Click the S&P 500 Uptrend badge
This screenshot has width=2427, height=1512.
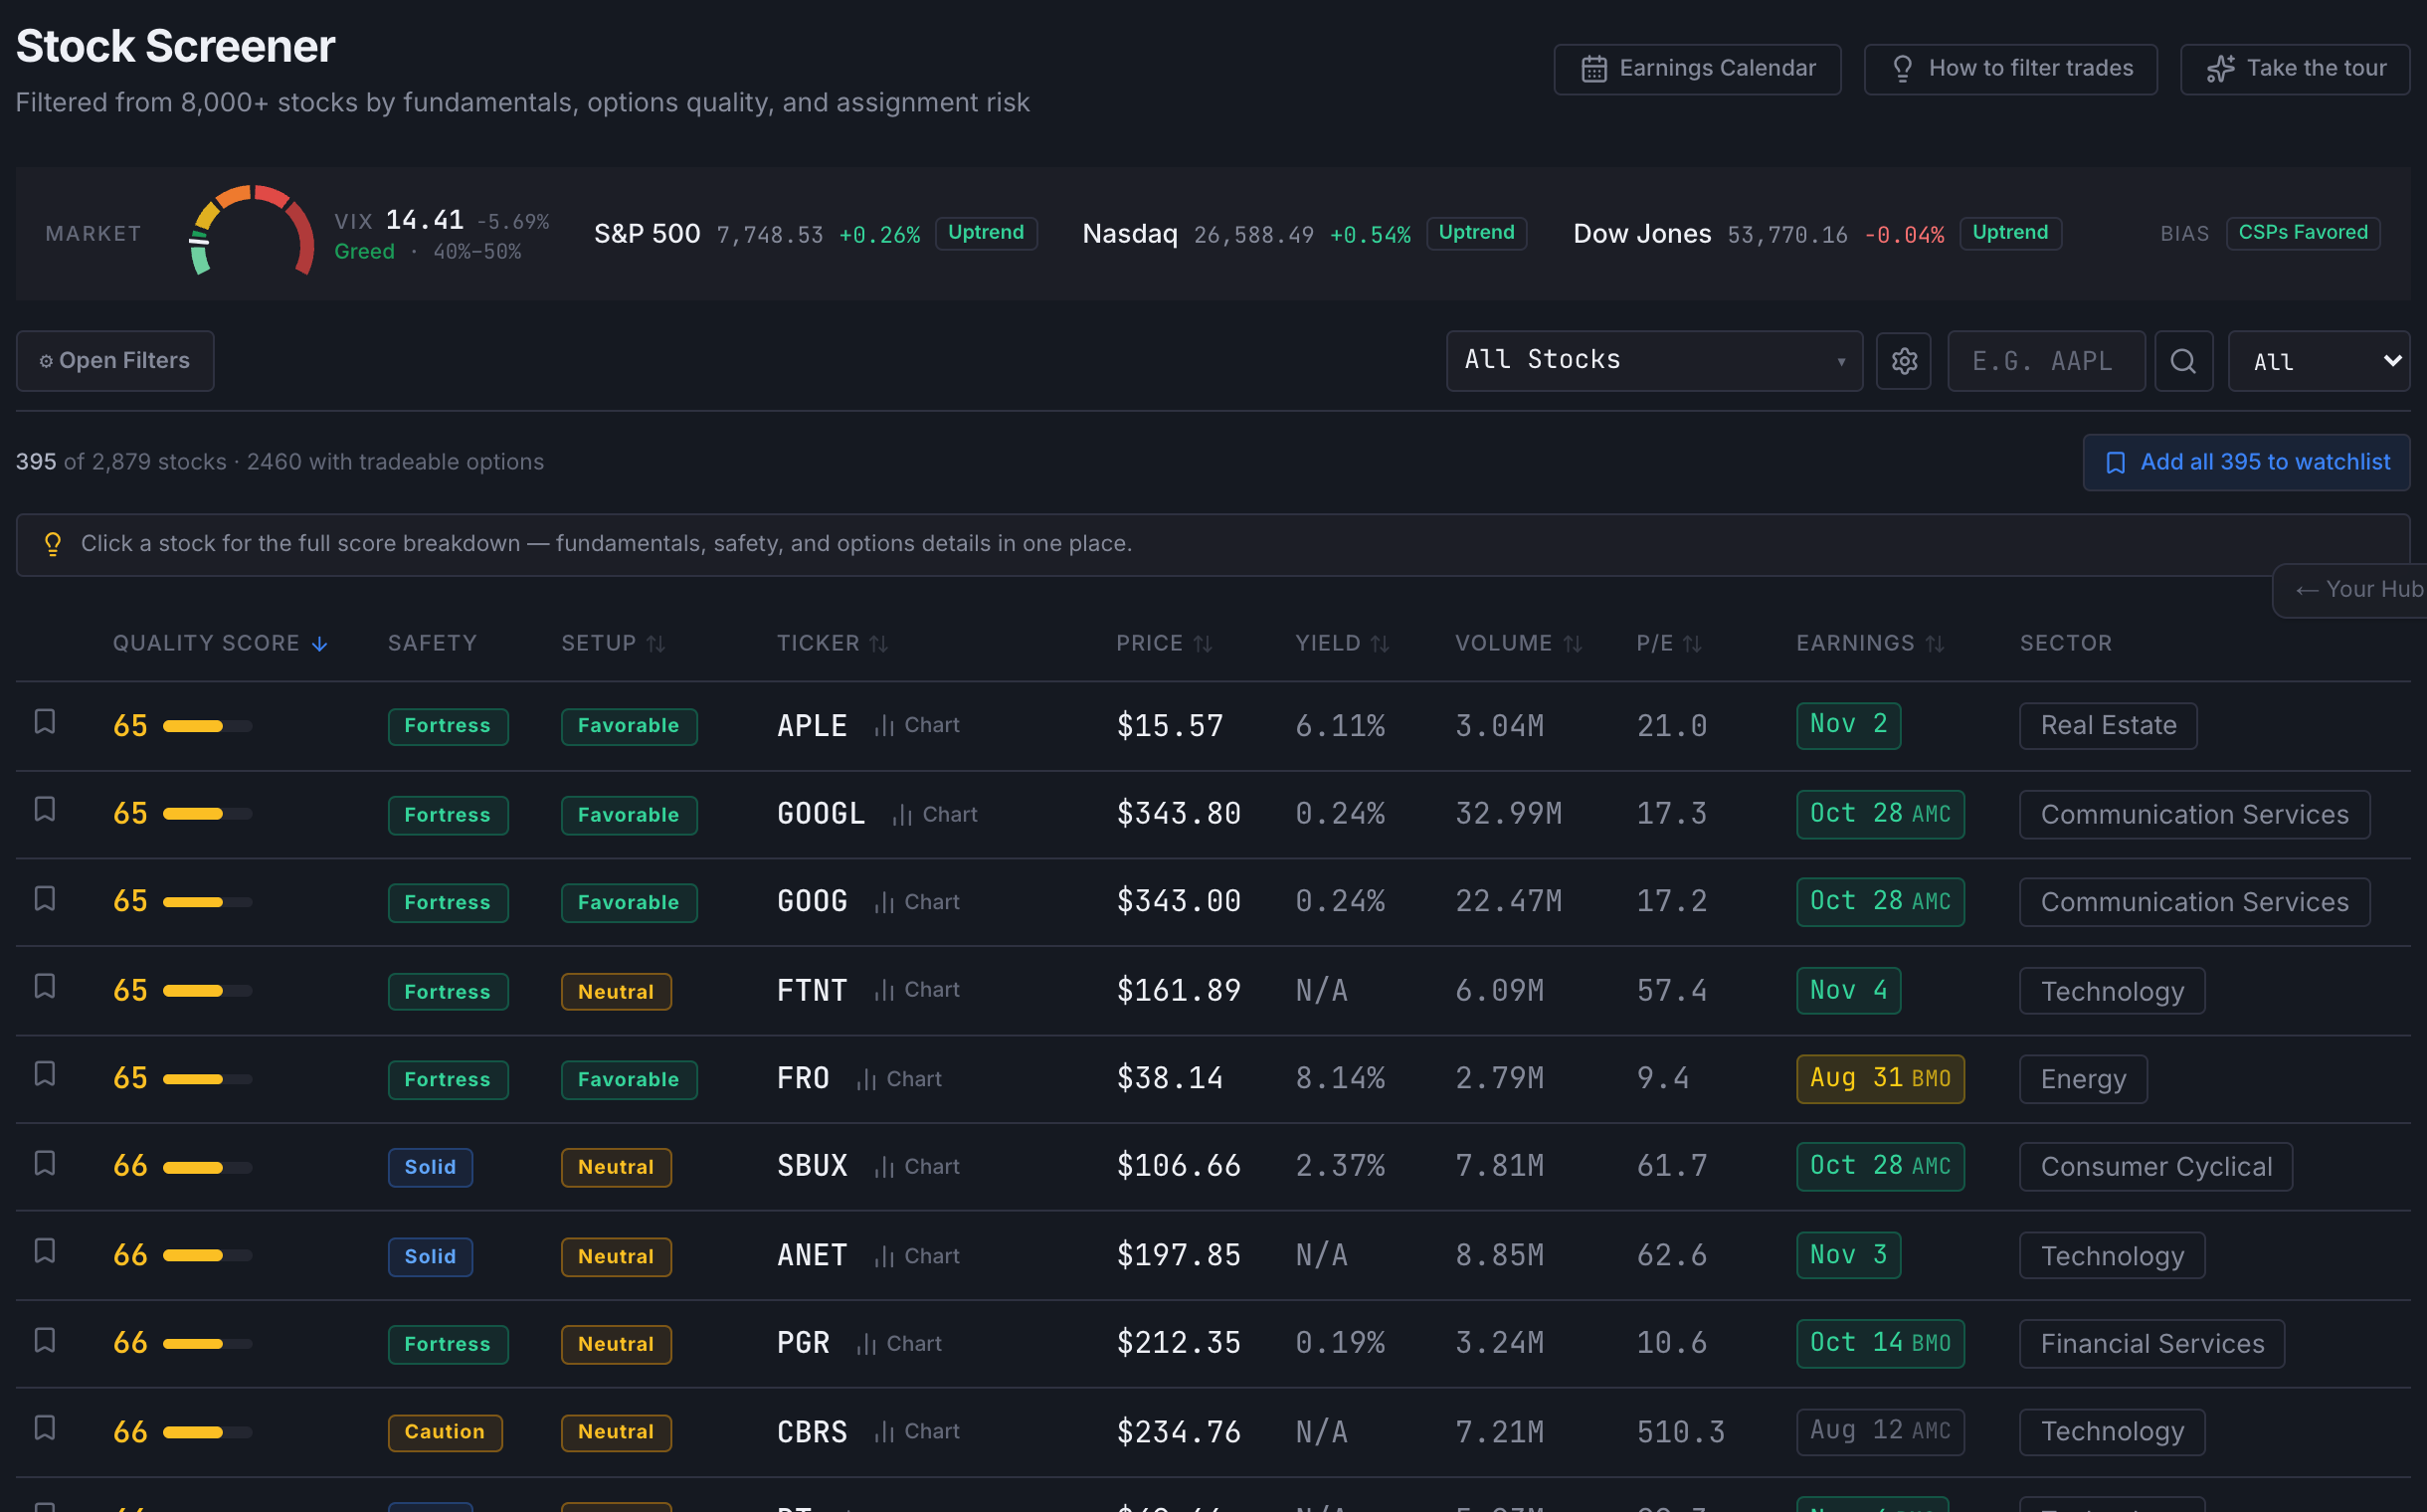coord(986,233)
